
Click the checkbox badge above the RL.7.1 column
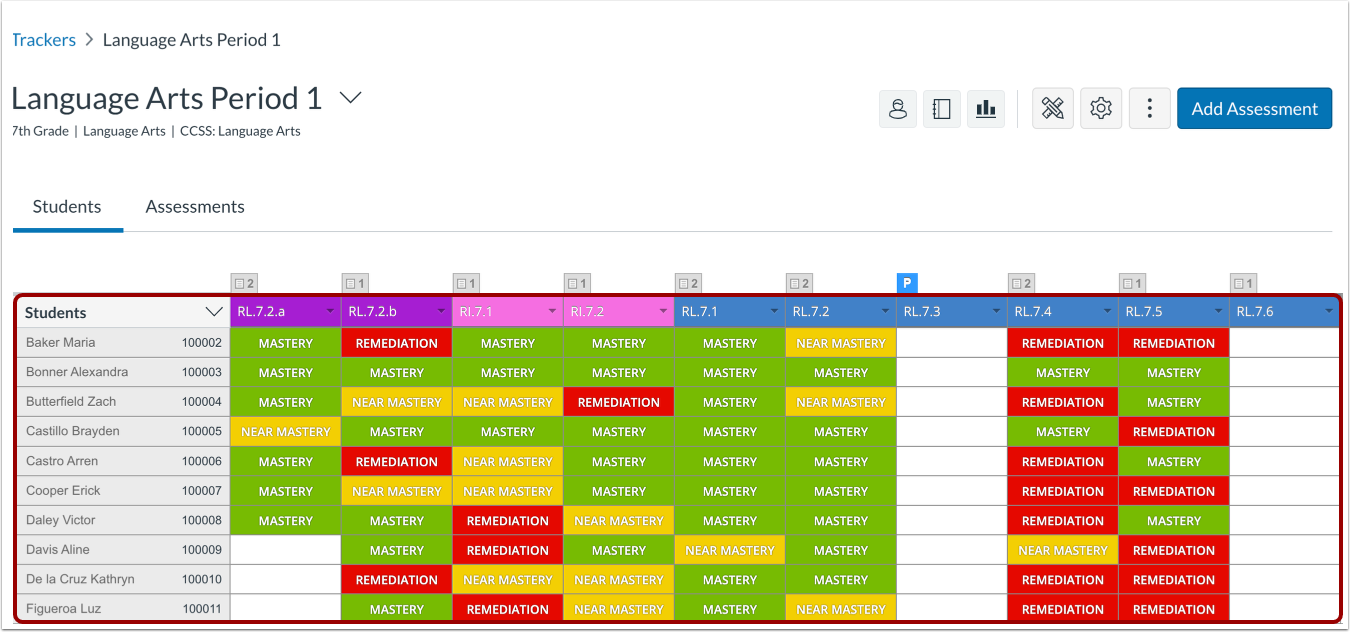click(x=685, y=283)
